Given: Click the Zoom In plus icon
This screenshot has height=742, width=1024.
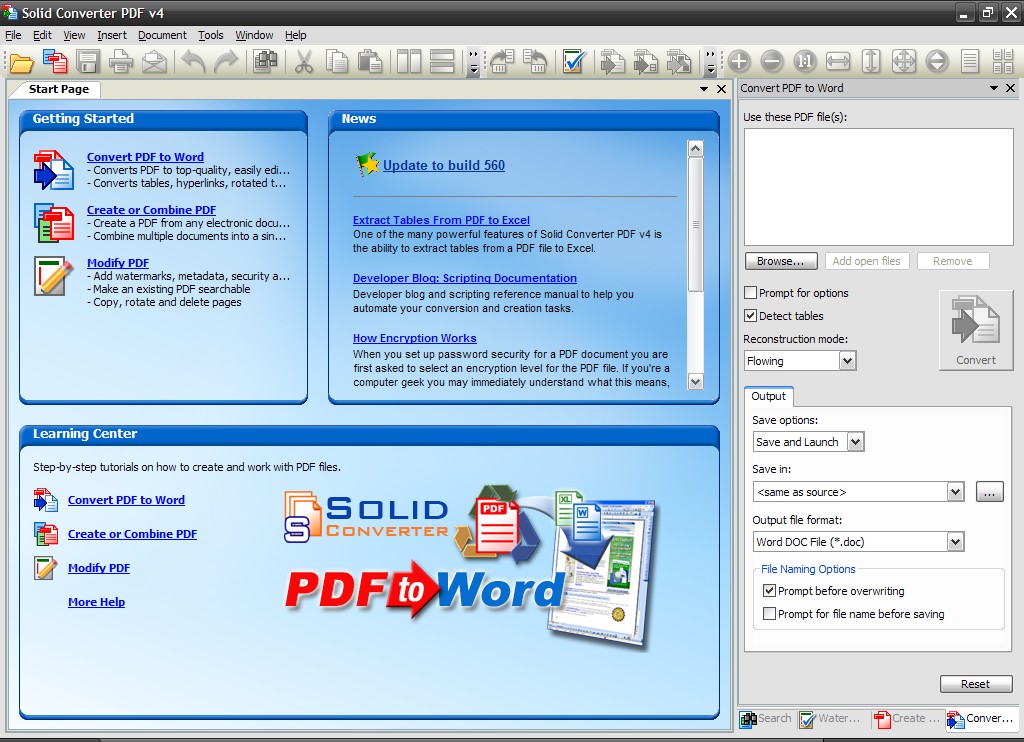Looking at the screenshot, I should click(x=739, y=62).
